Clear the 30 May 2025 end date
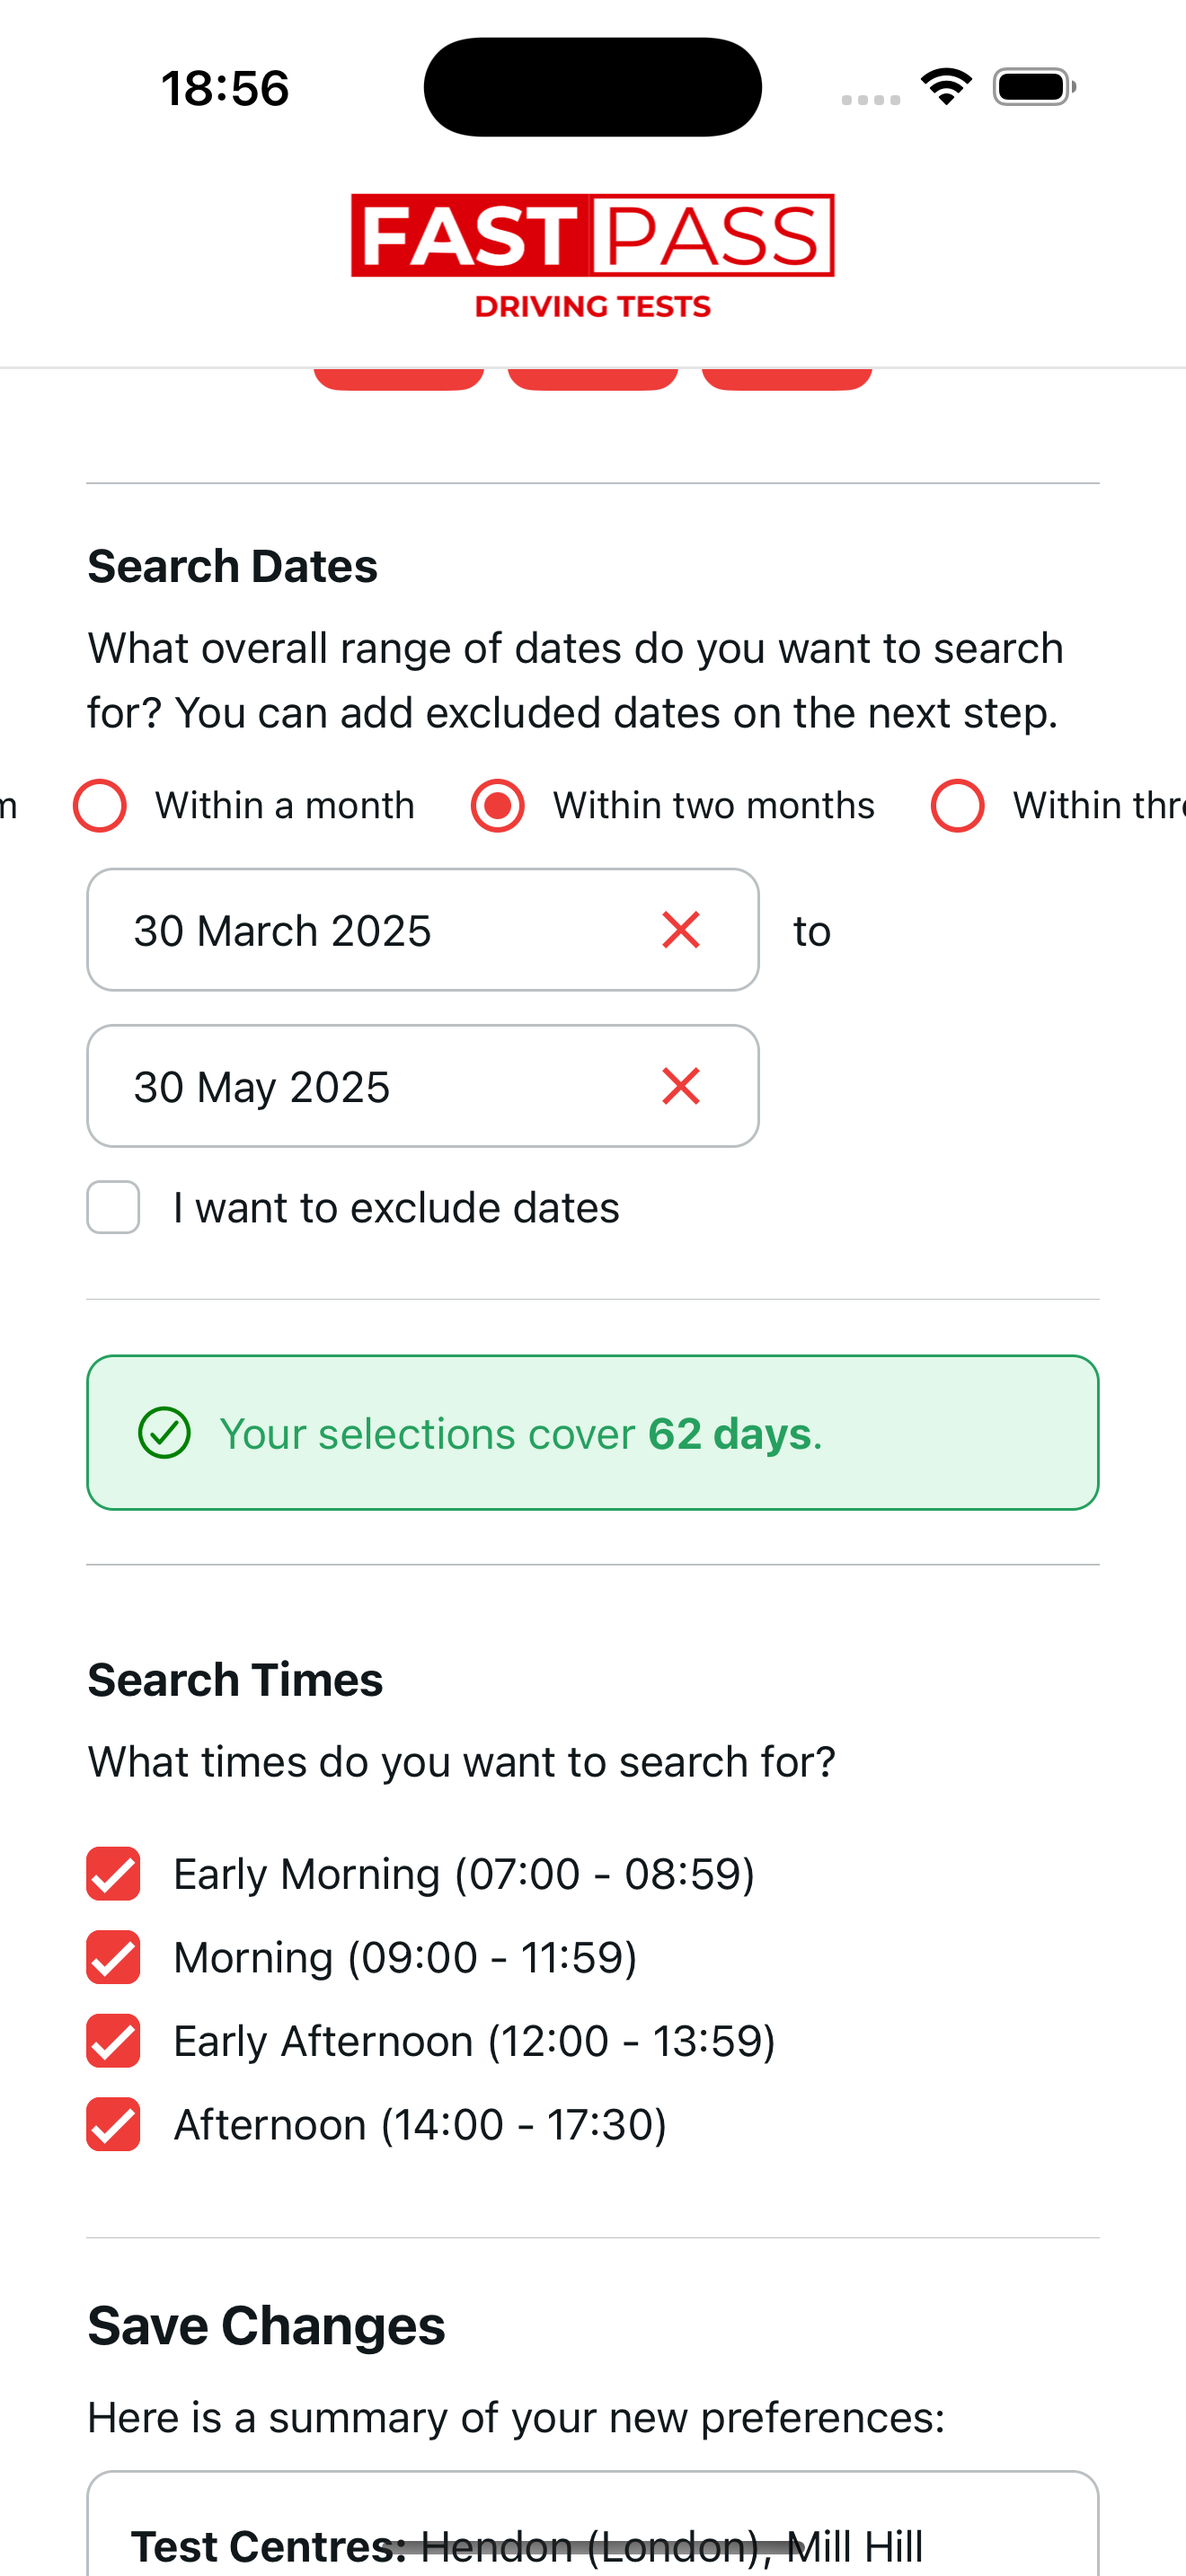The width and height of the screenshot is (1186, 2576). pyautogui.click(x=680, y=1086)
